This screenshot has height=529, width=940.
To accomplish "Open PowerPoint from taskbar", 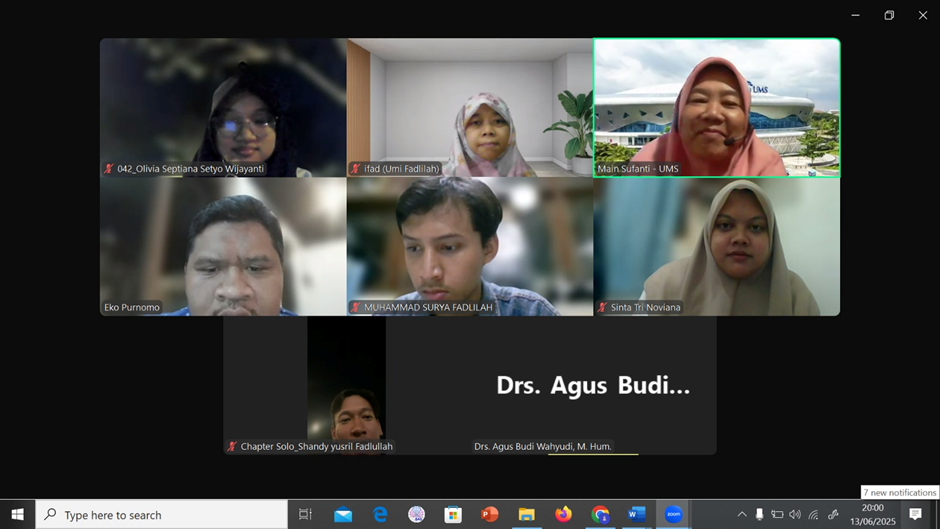I will [490, 514].
